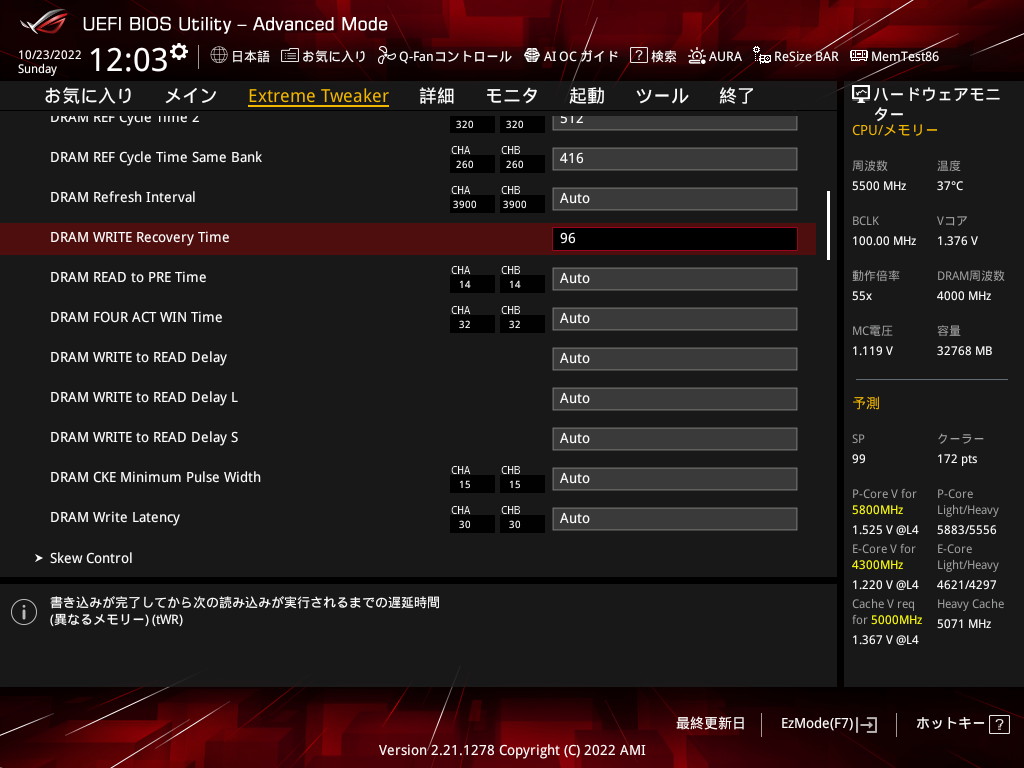This screenshot has height=768, width=1024.
Task: Open the 詳細 tab
Action: [x=437, y=96]
